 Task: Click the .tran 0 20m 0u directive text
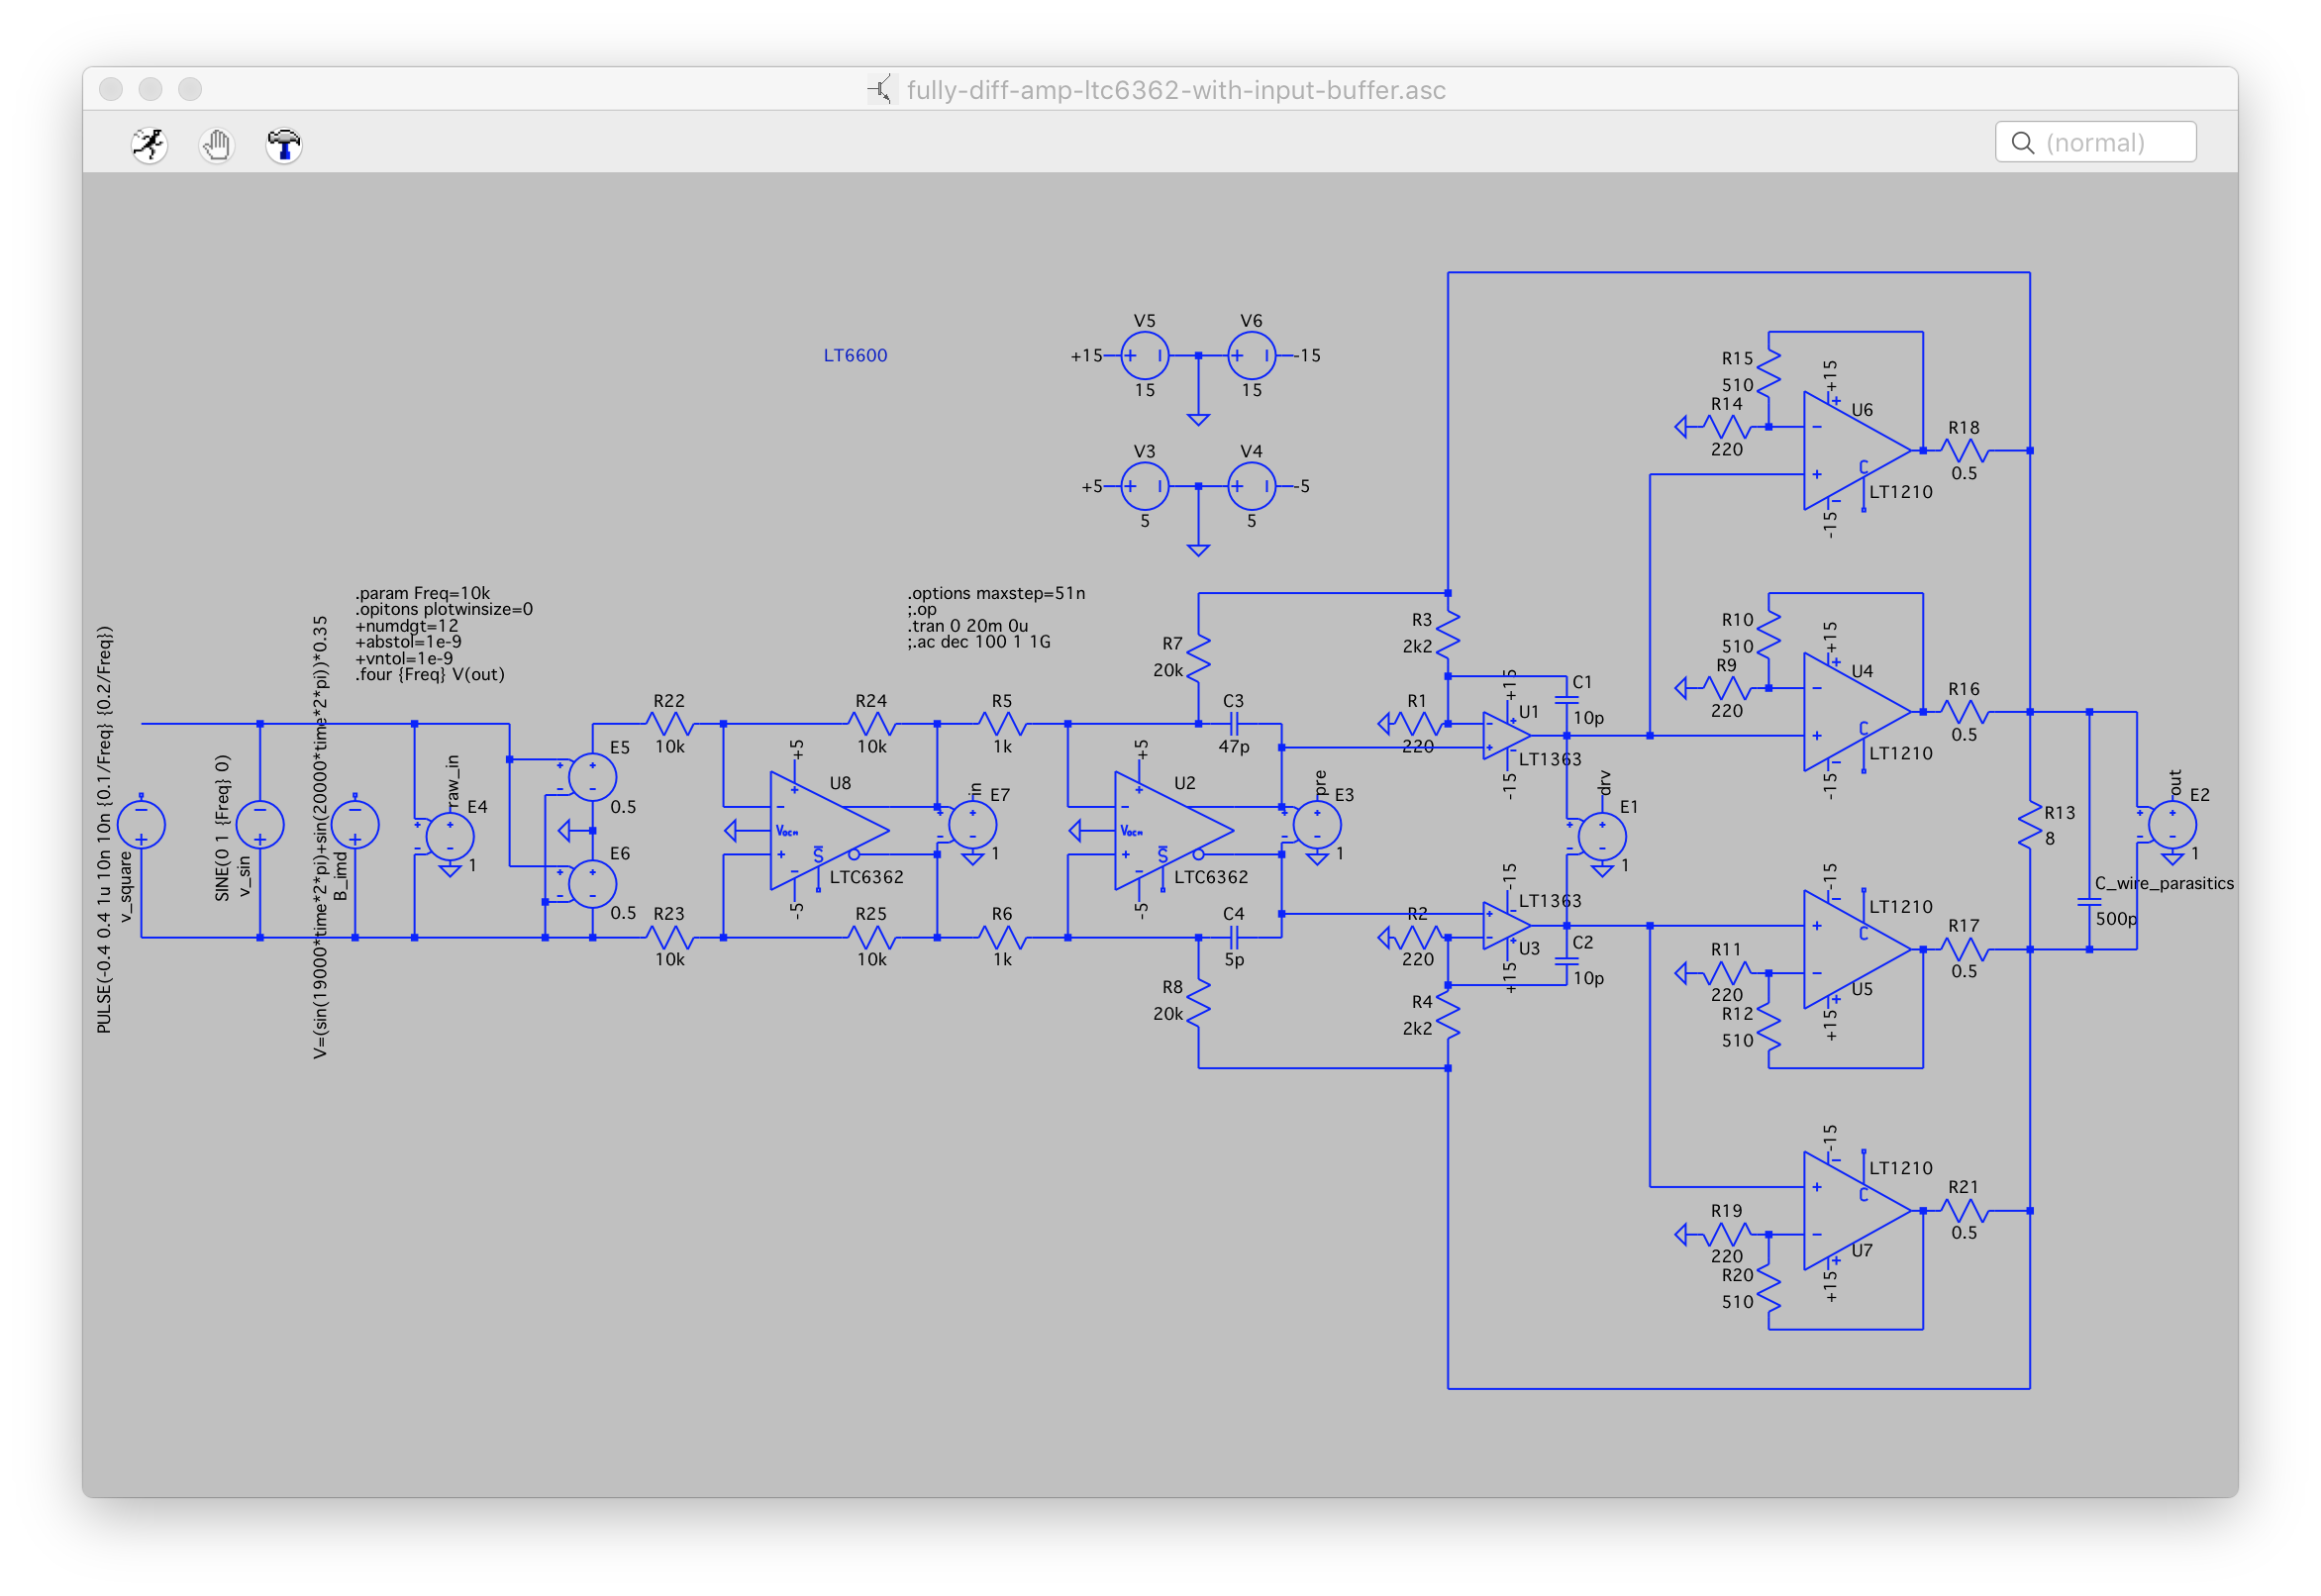(967, 626)
